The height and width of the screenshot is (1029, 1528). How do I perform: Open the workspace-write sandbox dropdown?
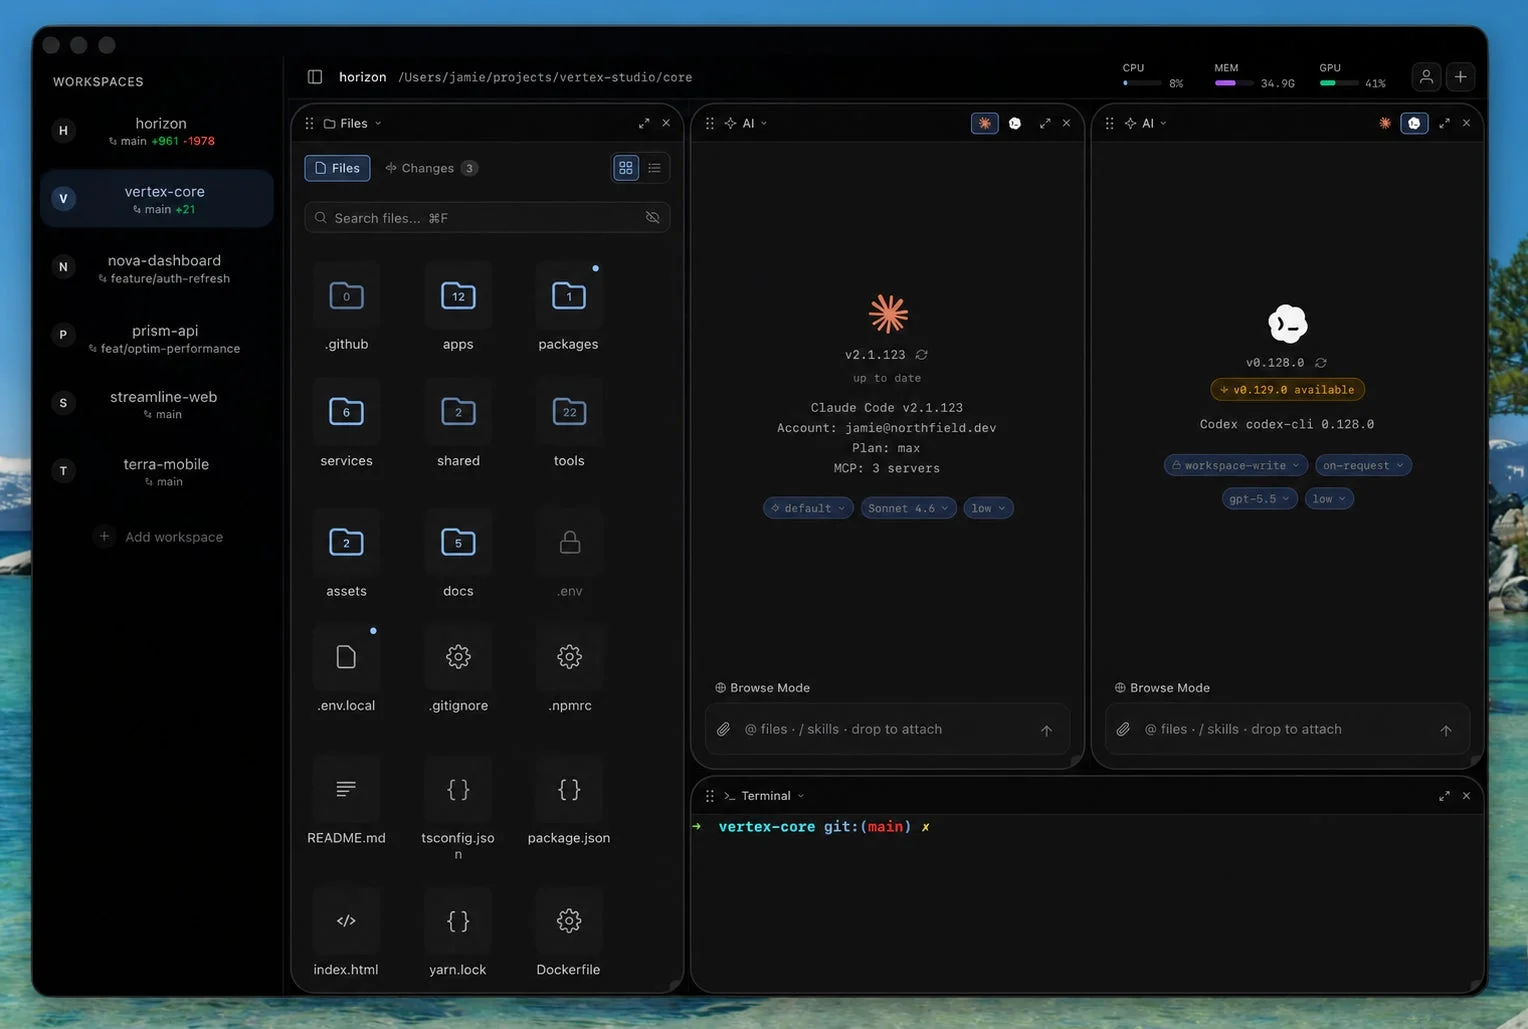(1236, 465)
